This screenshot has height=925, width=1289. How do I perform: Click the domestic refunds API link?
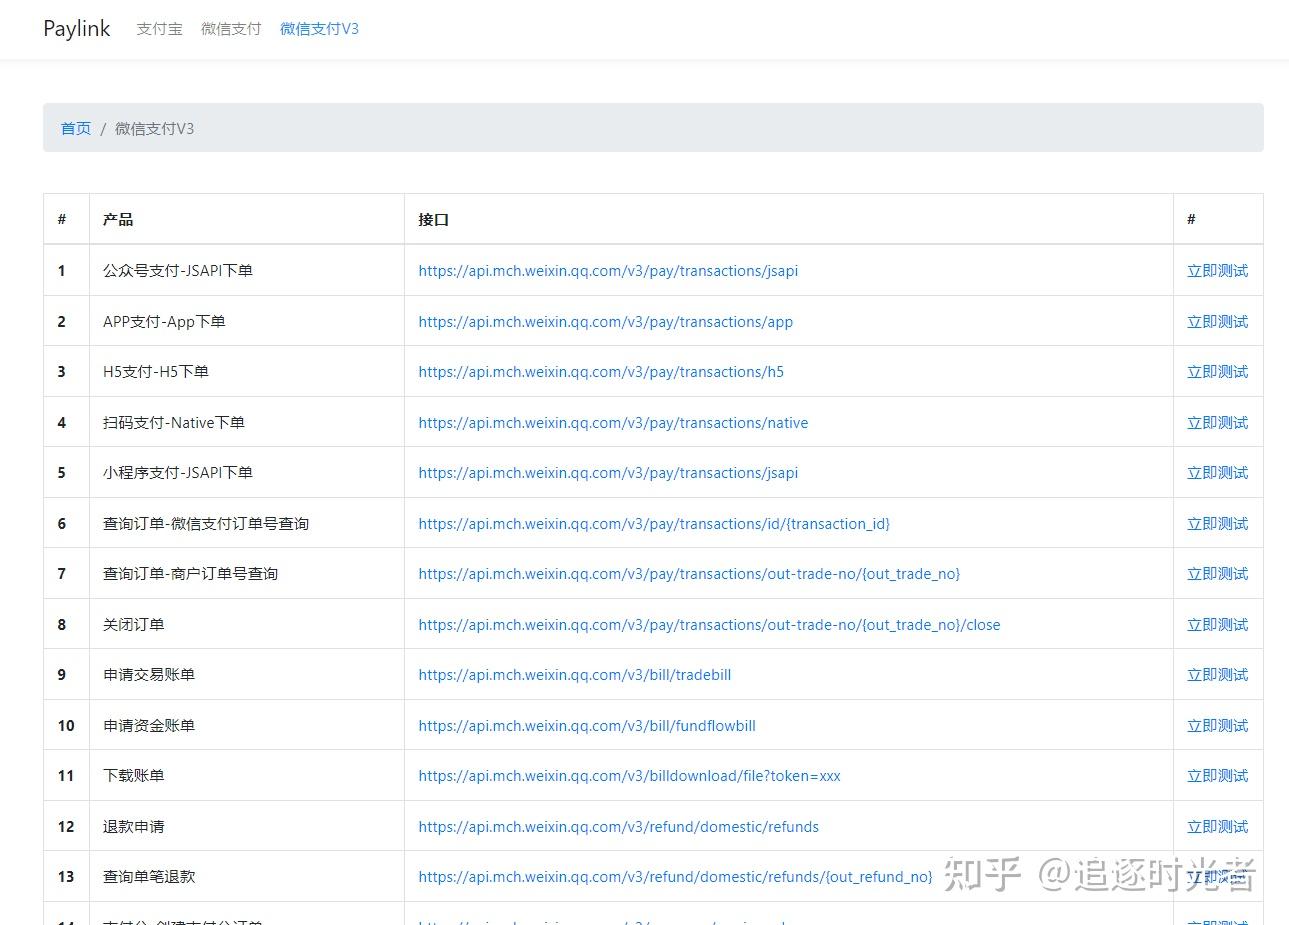(x=618, y=826)
